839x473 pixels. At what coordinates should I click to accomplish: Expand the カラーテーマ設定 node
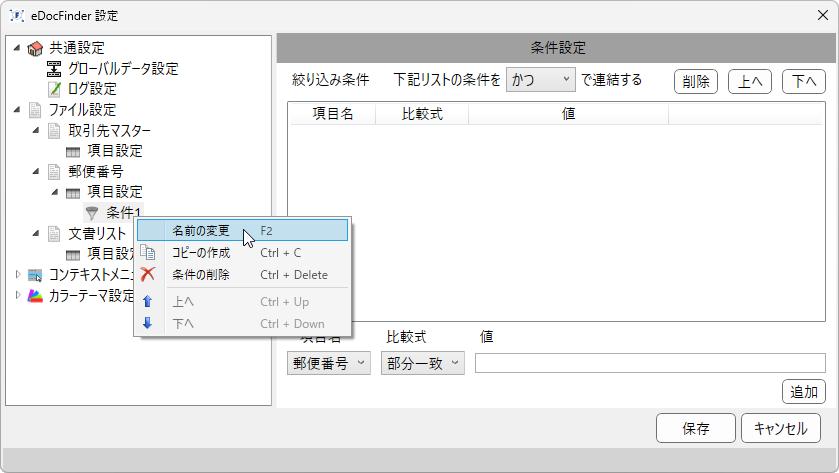click(x=18, y=295)
